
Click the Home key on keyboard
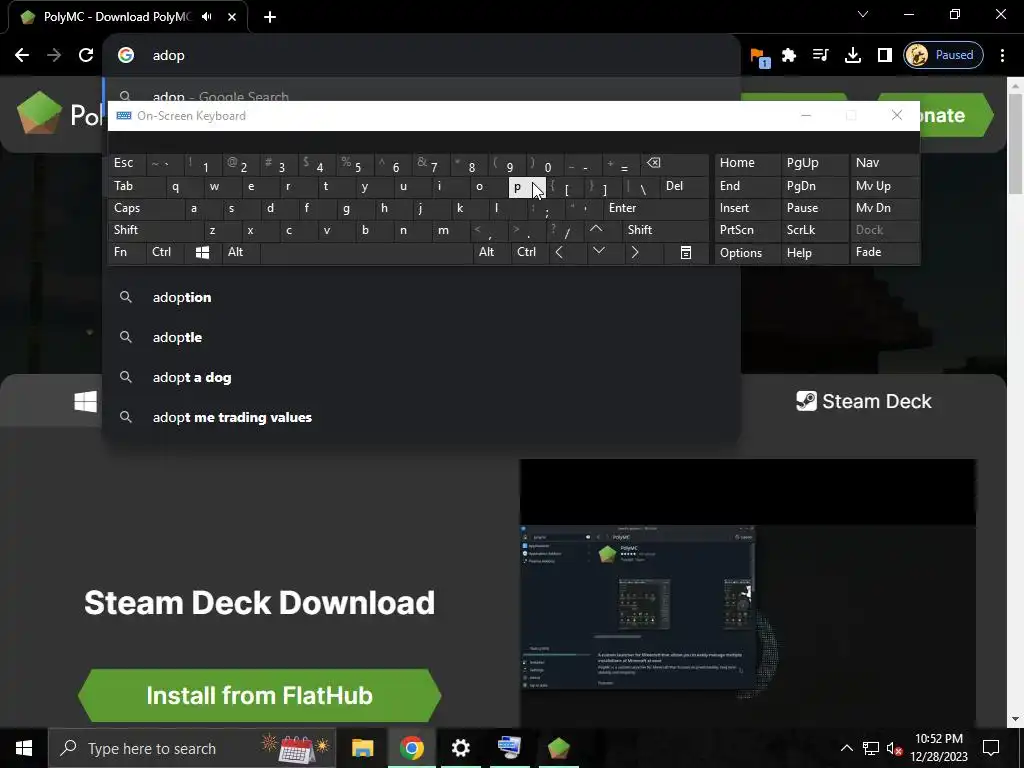click(747, 164)
